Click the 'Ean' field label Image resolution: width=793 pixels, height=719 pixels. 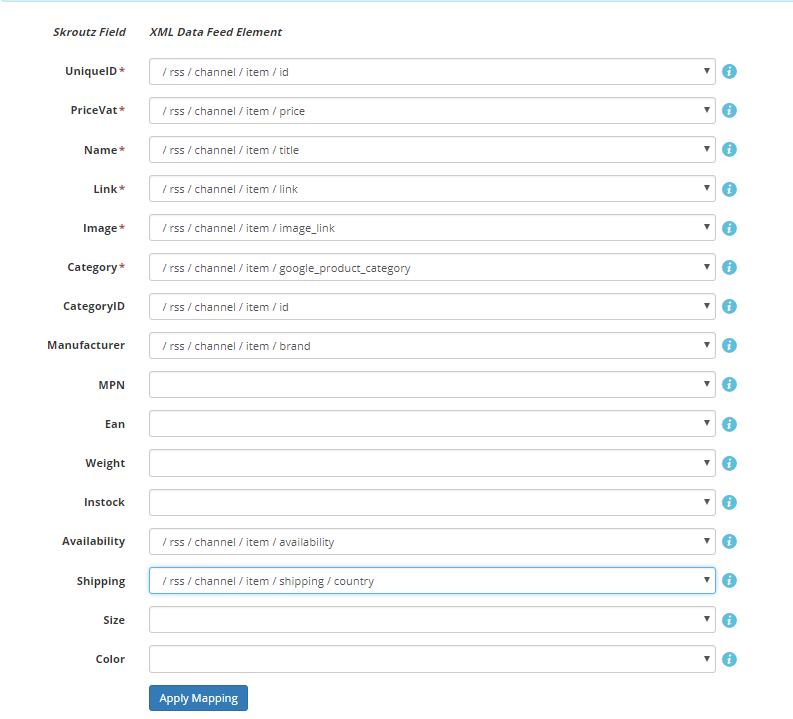click(x=115, y=424)
